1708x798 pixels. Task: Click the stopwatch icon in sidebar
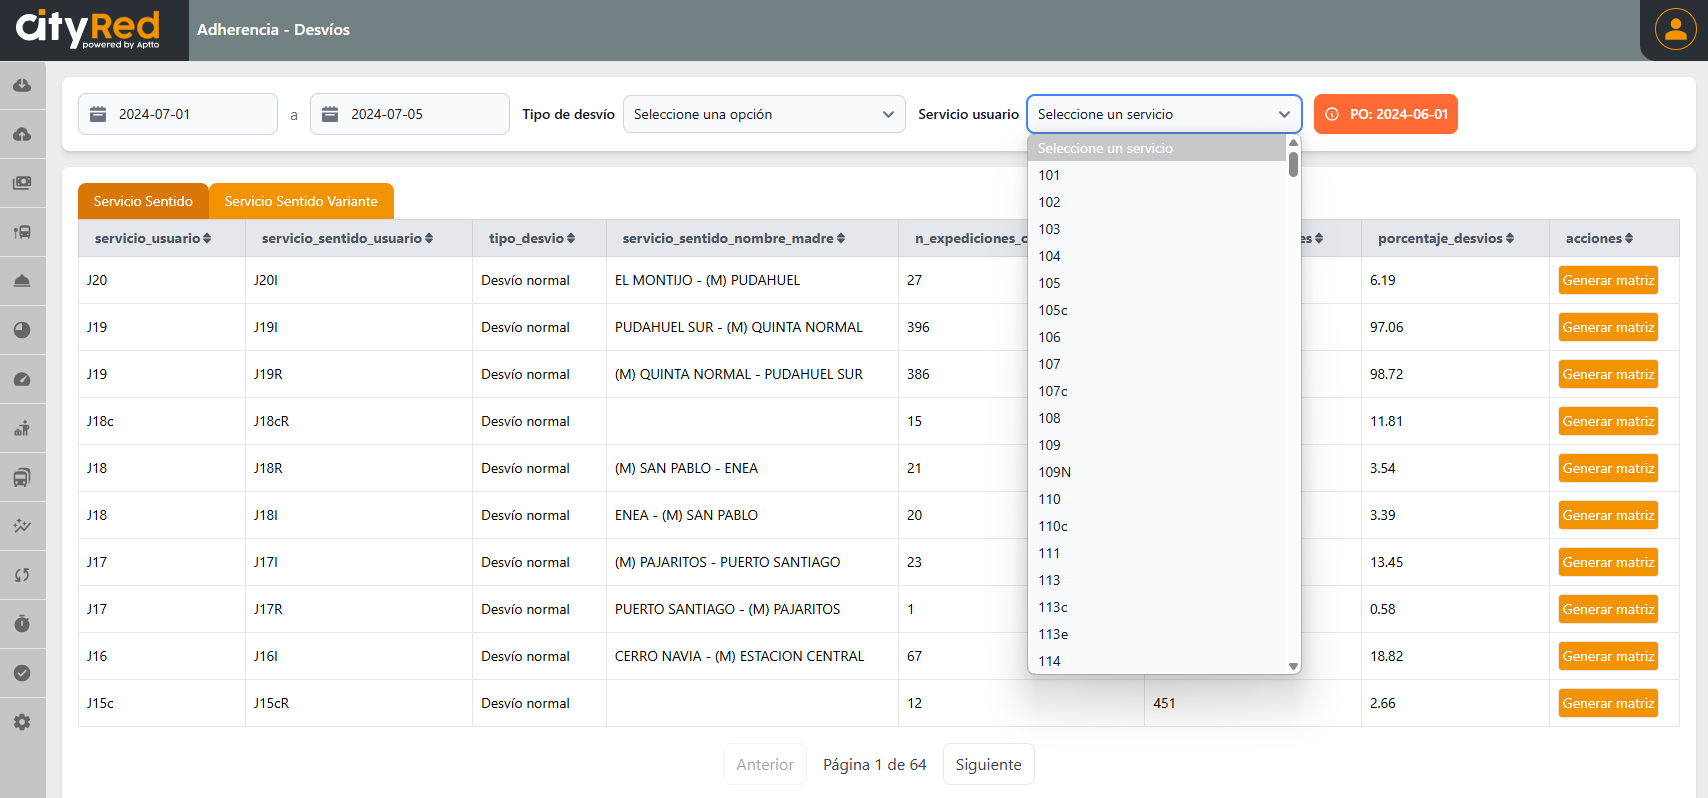click(x=22, y=624)
